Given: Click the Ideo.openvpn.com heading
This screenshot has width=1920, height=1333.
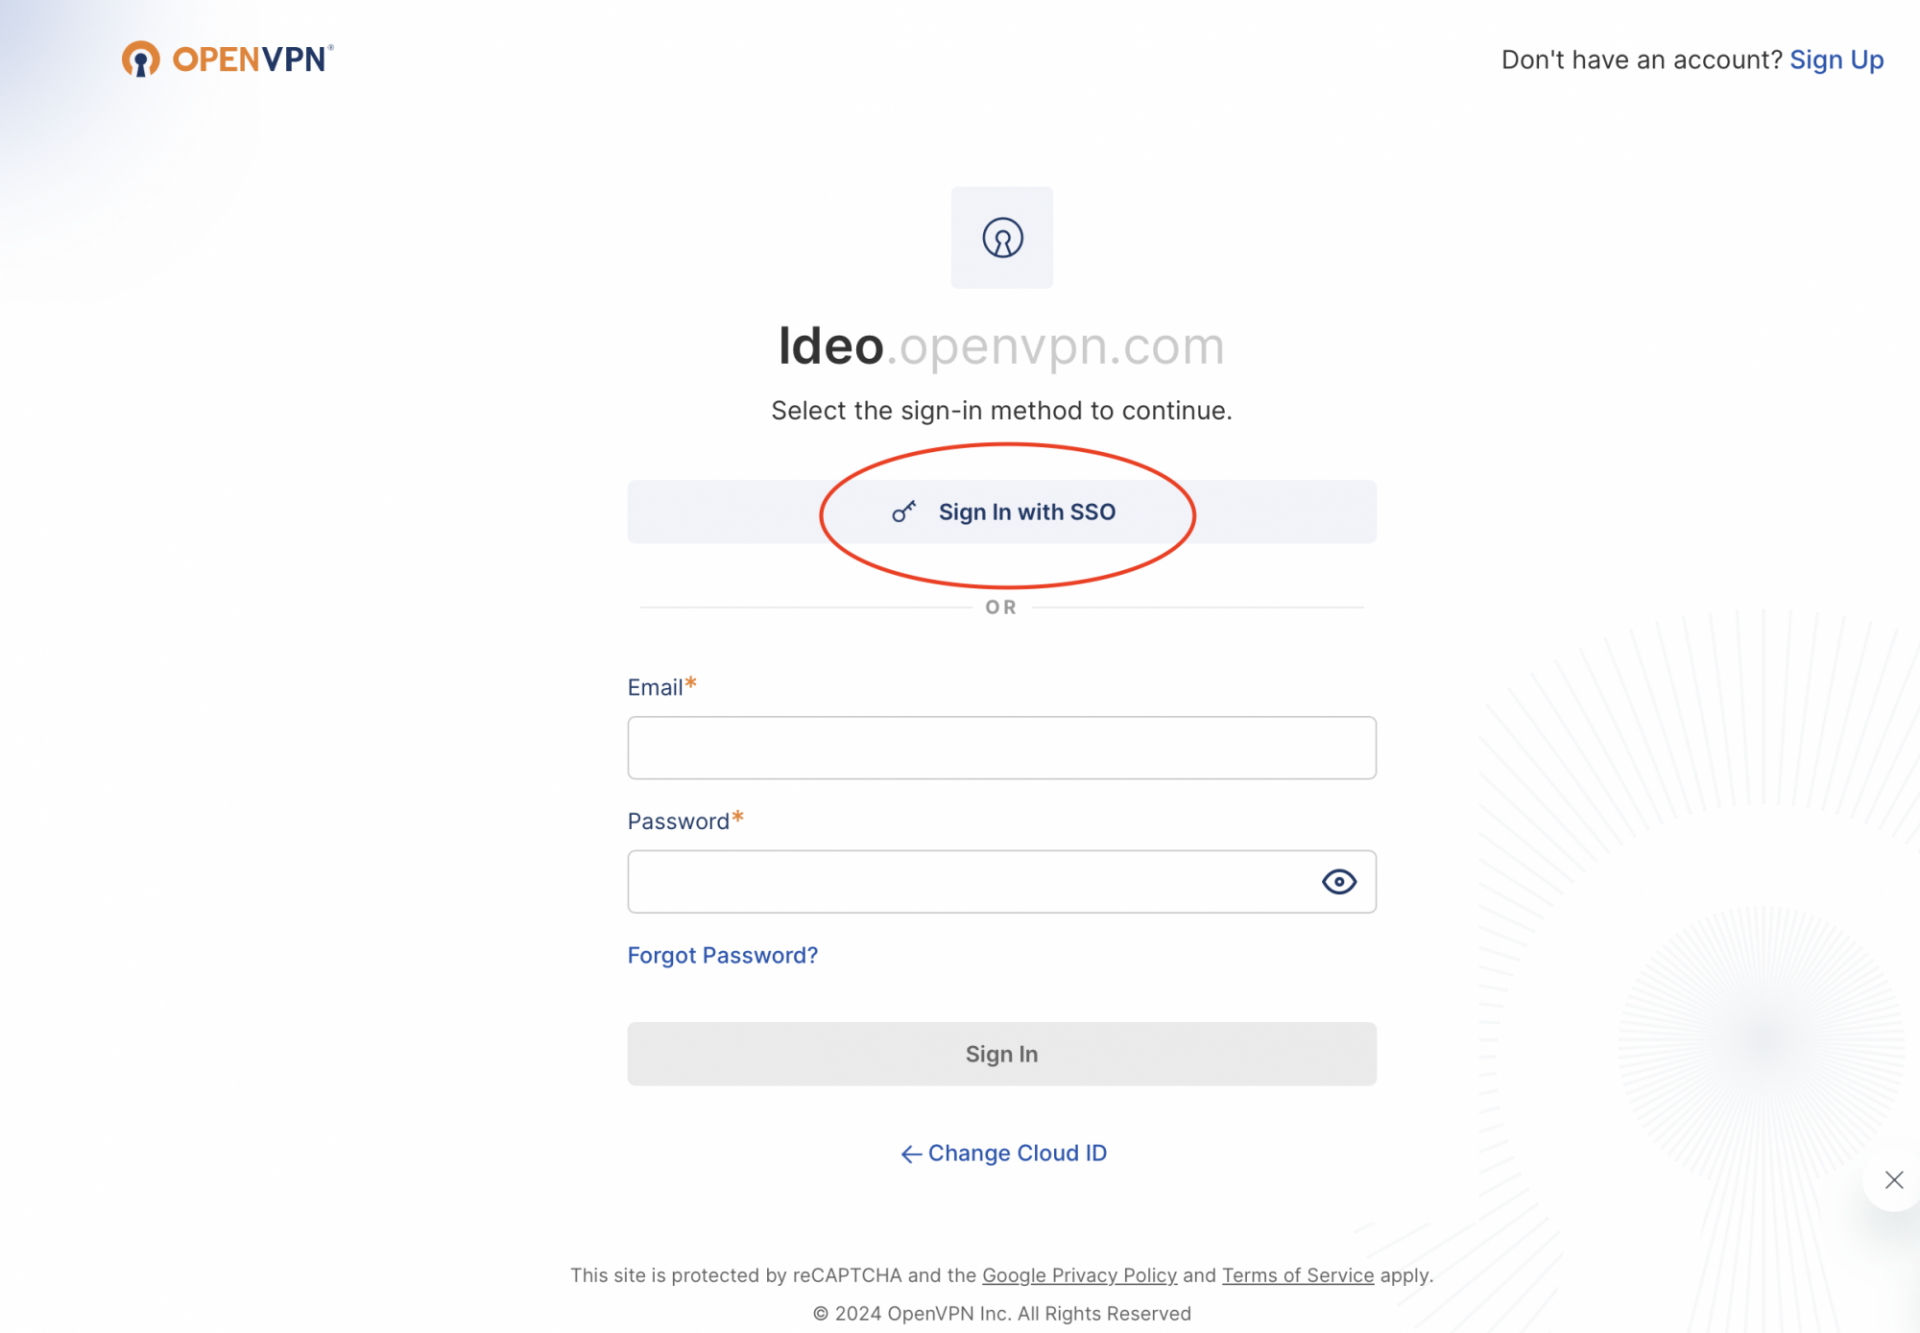Looking at the screenshot, I should pos(1002,346).
